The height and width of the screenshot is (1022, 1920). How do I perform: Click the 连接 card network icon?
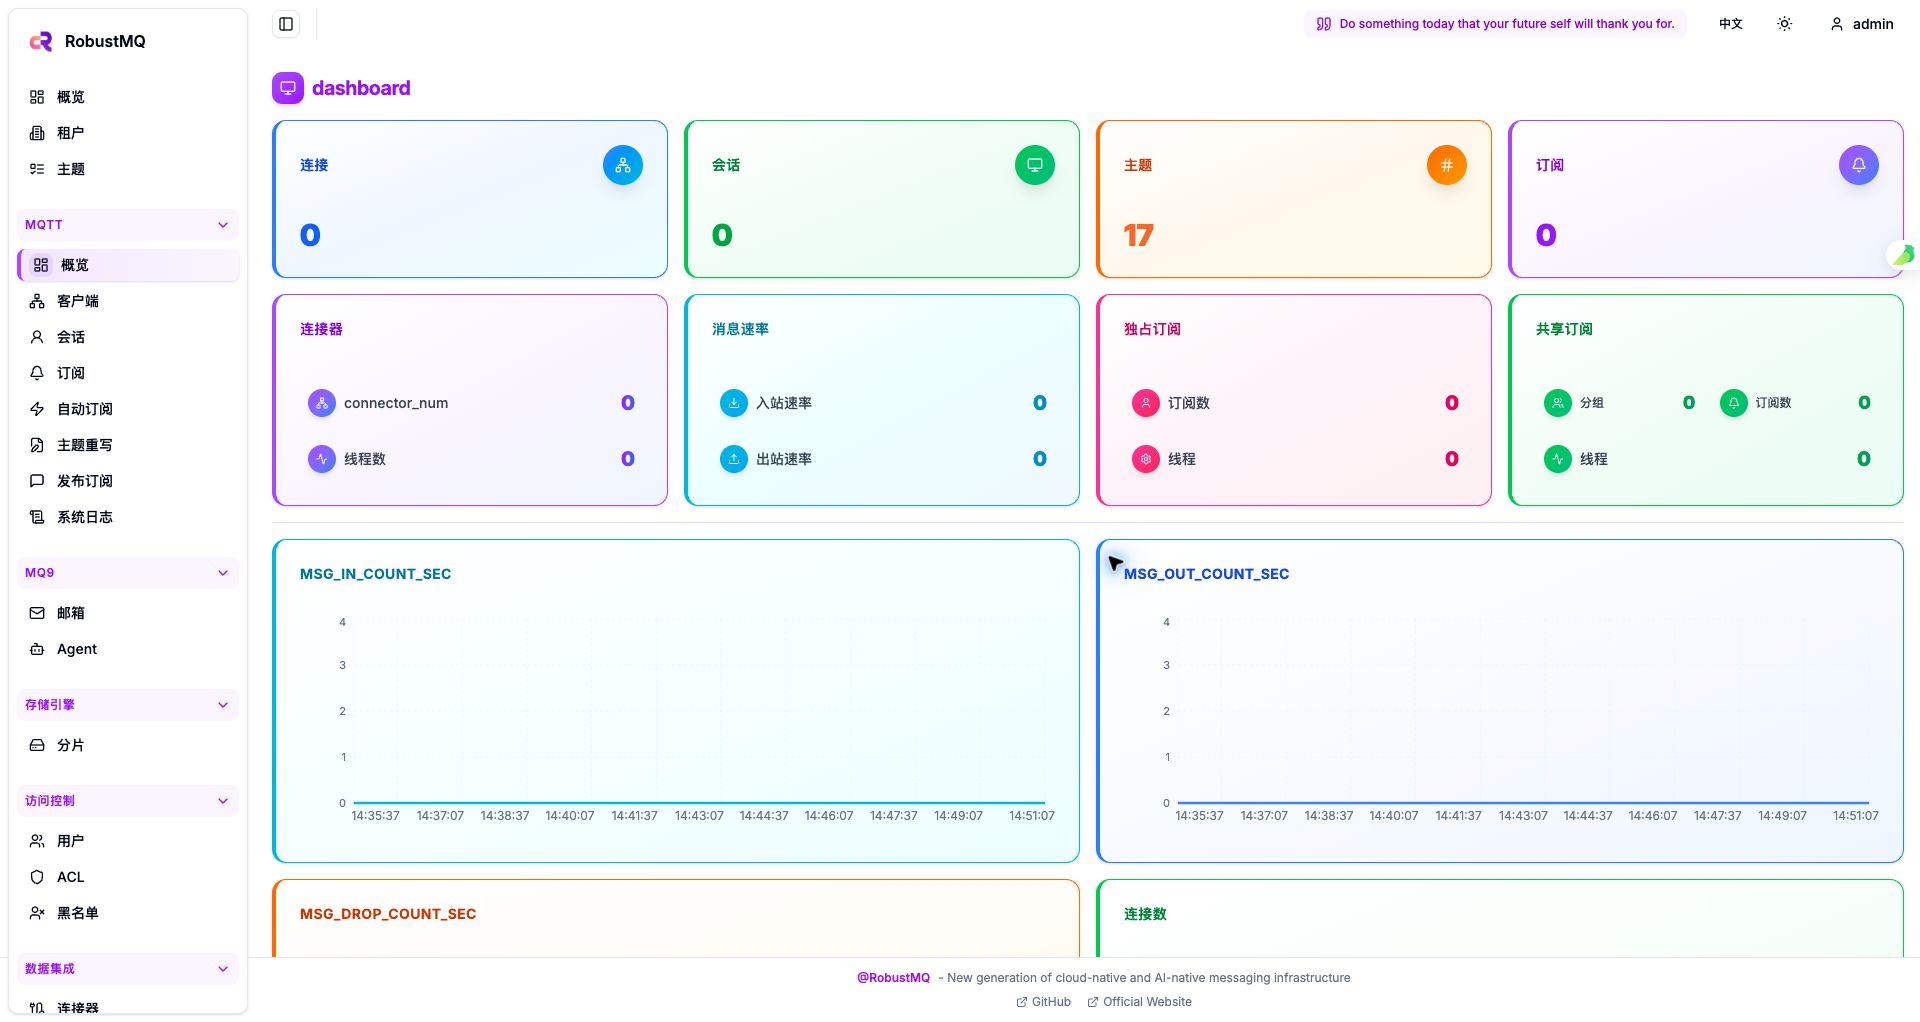pyautogui.click(x=623, y=165)
